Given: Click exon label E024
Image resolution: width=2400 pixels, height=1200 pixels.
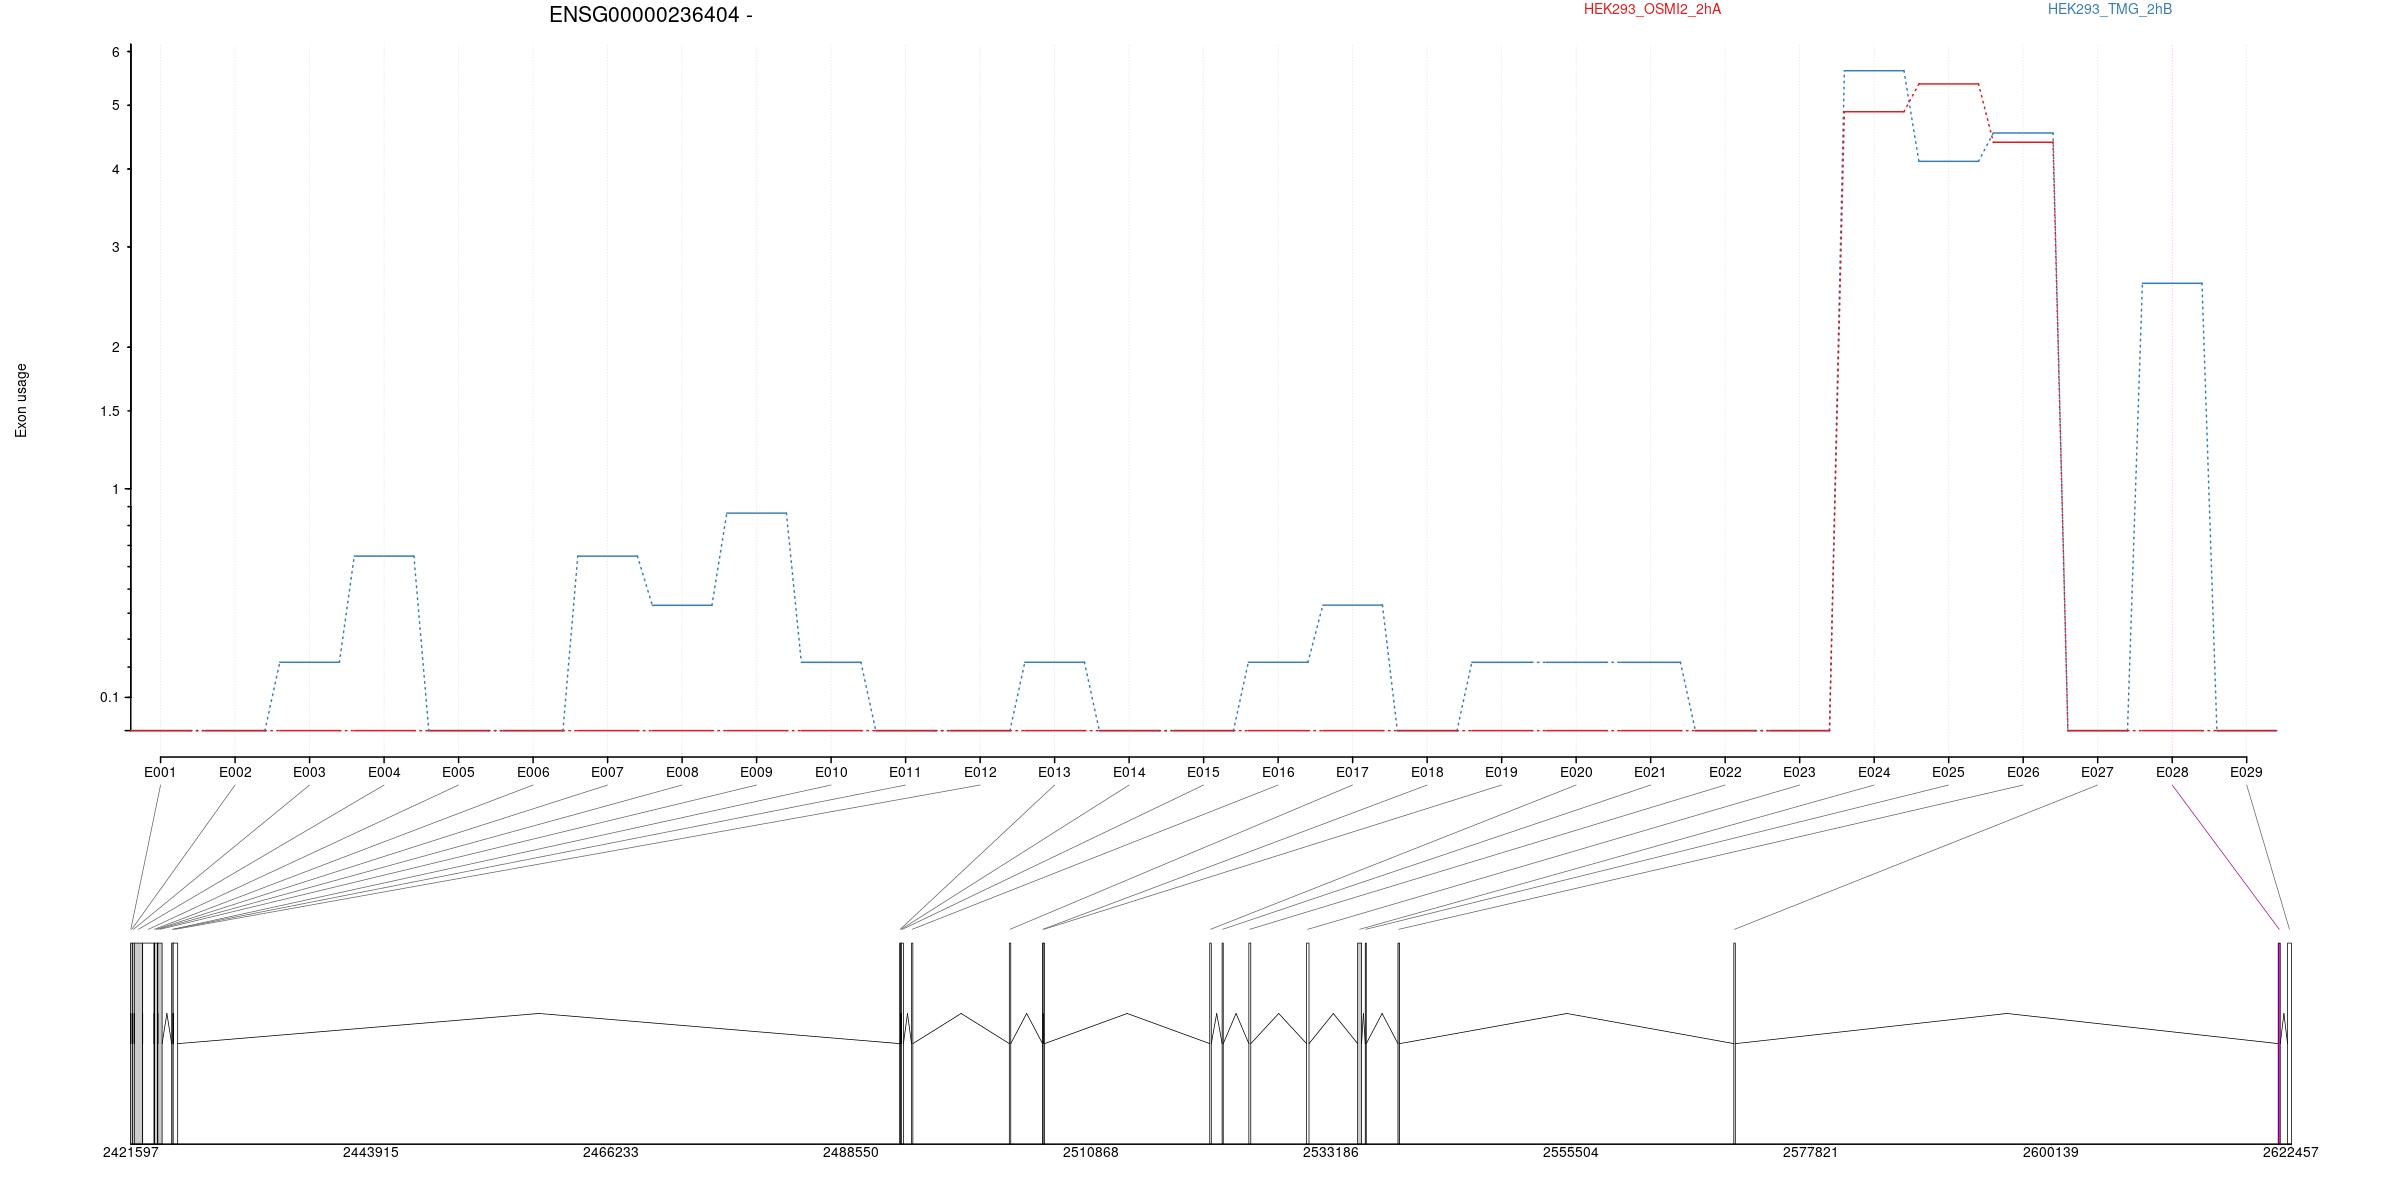Looking at the screenshot, I should click(1874, 772).
